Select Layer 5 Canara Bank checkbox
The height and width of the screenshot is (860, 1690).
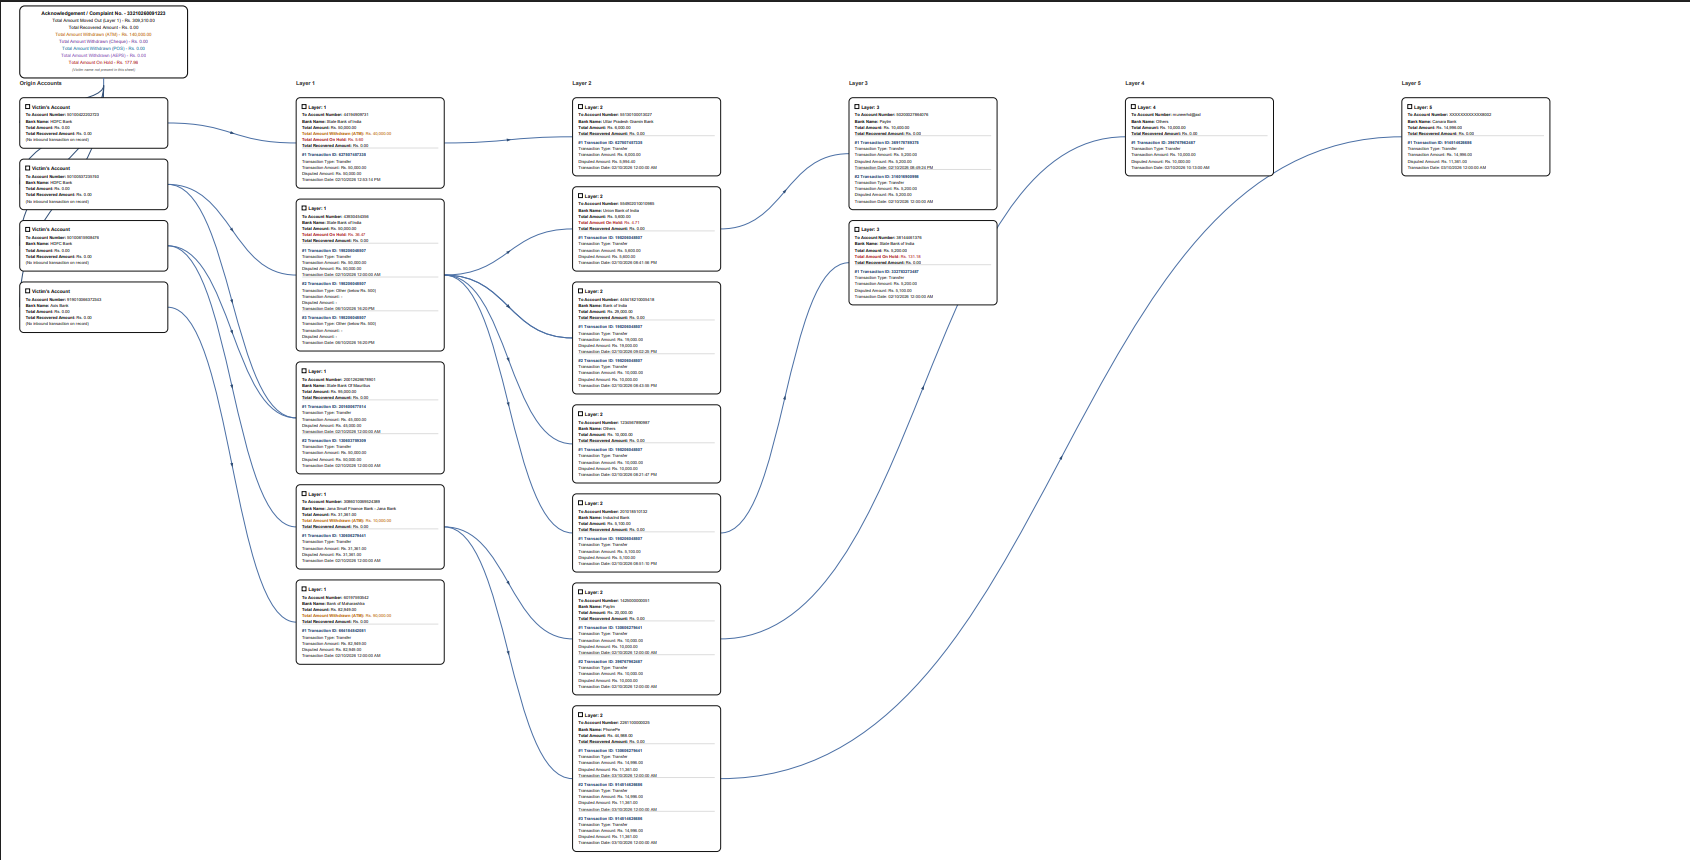[1410, 106]
